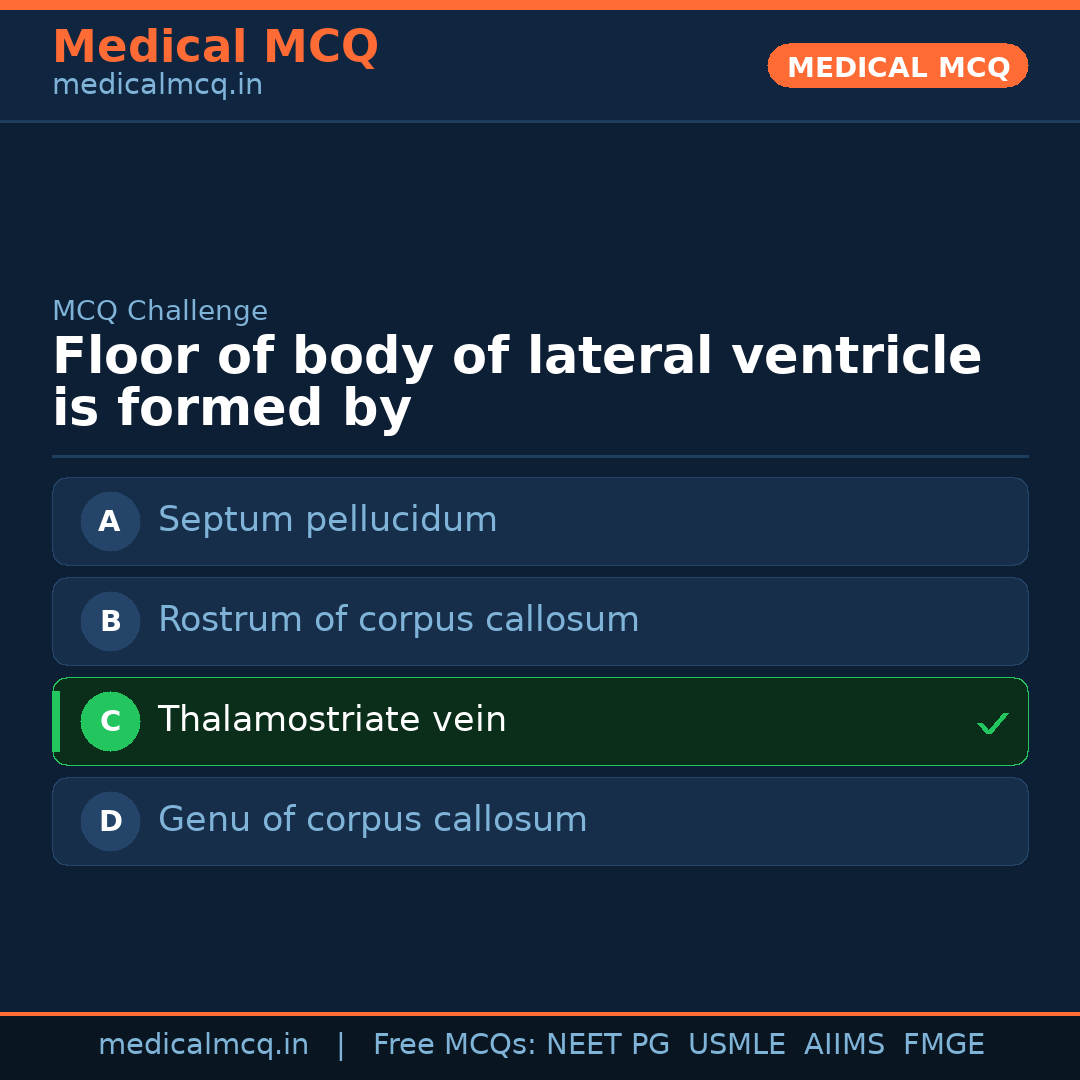Select the Septum pellucidum answer option
The image size is (1080, 1080).
click(x=540, y=521)
